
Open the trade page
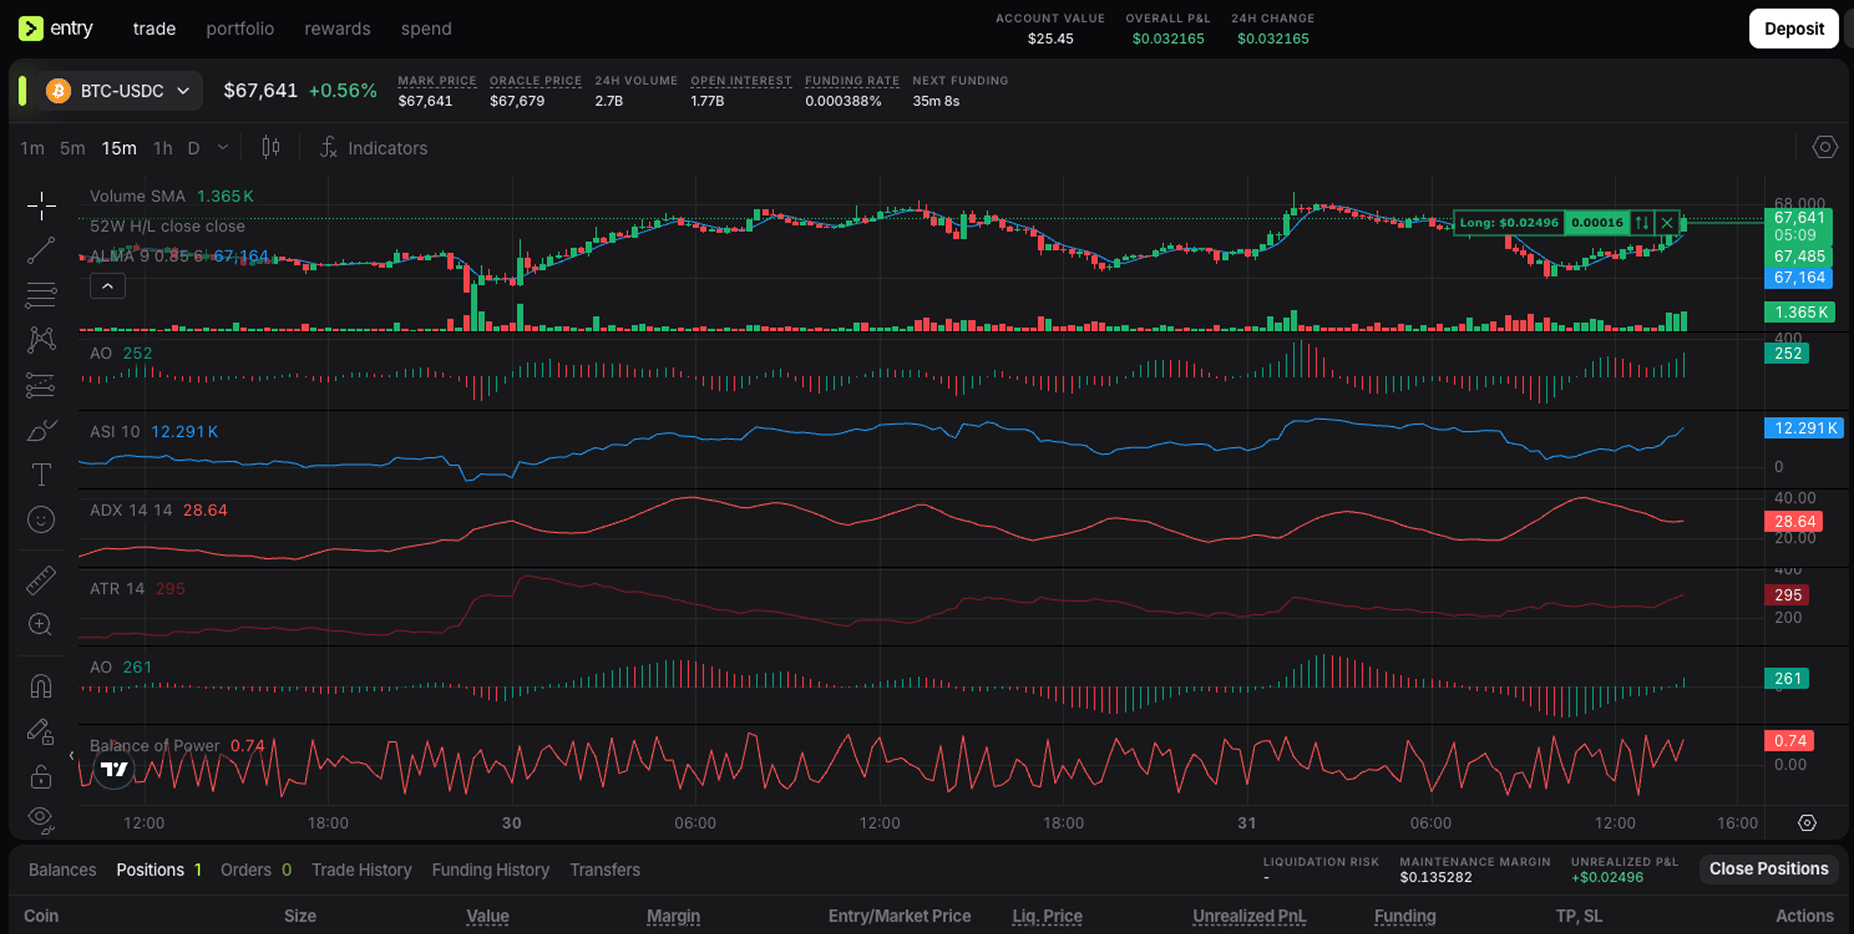pos(154,29)
